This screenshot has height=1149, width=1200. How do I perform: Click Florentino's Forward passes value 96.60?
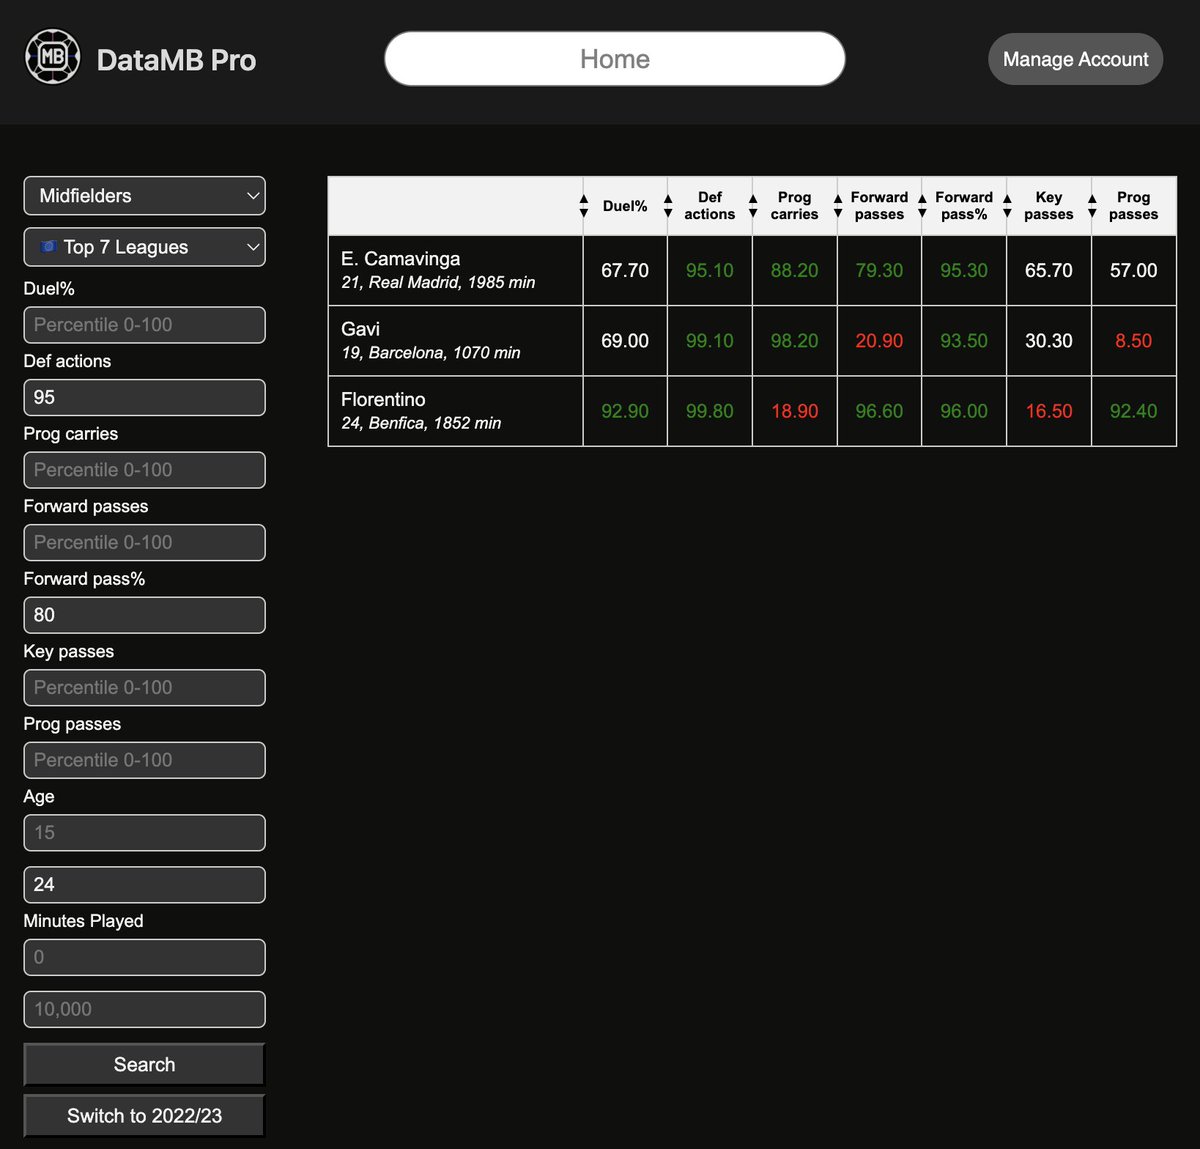(879, 411)
